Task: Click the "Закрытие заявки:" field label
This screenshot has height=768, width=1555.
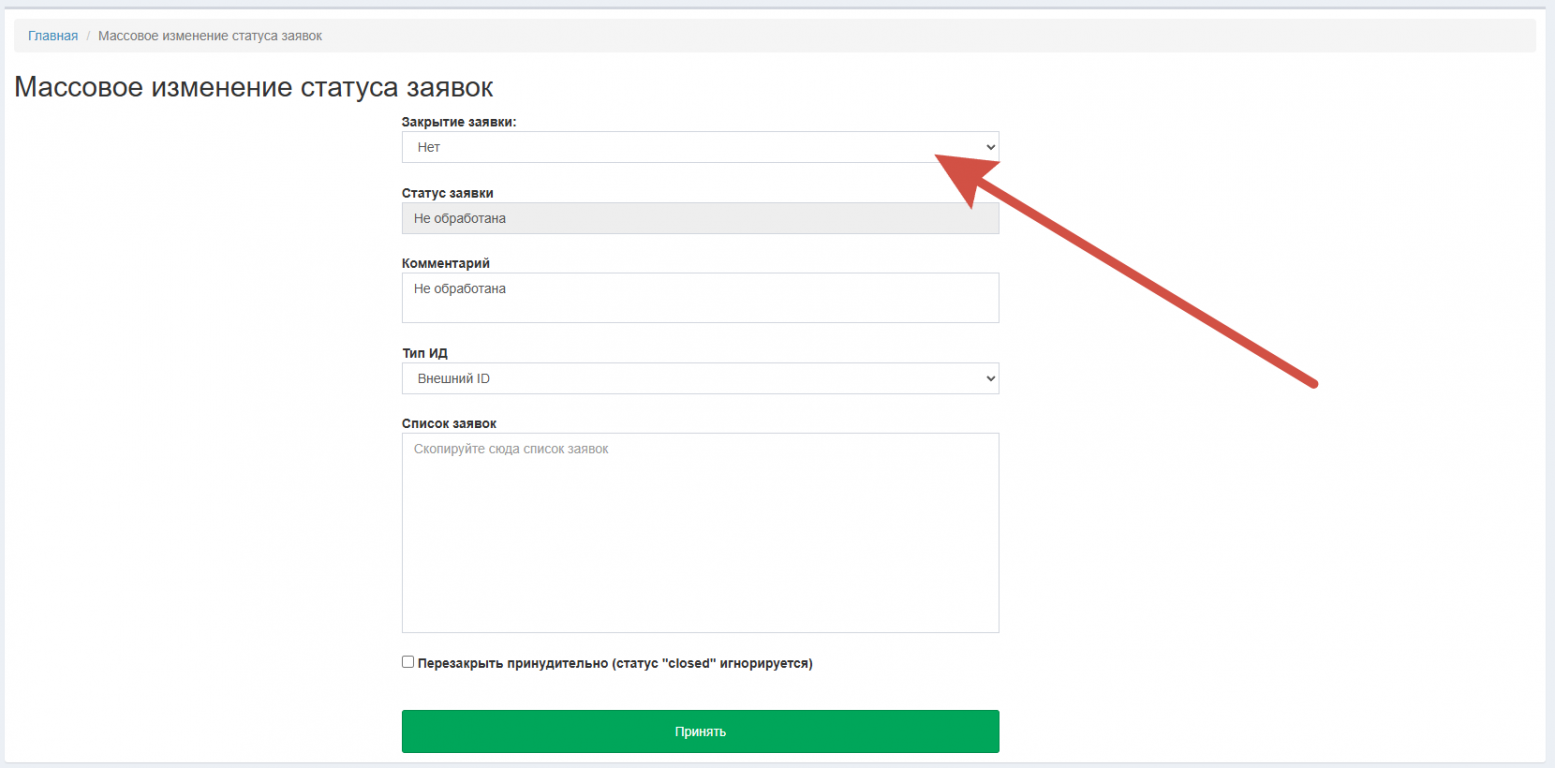Action: (459, 122)
